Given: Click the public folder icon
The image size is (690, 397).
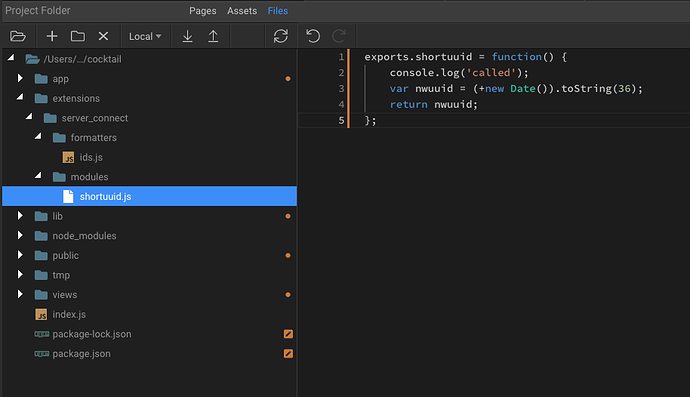Looking at the screenshot, I should click(x=41, y=255).
